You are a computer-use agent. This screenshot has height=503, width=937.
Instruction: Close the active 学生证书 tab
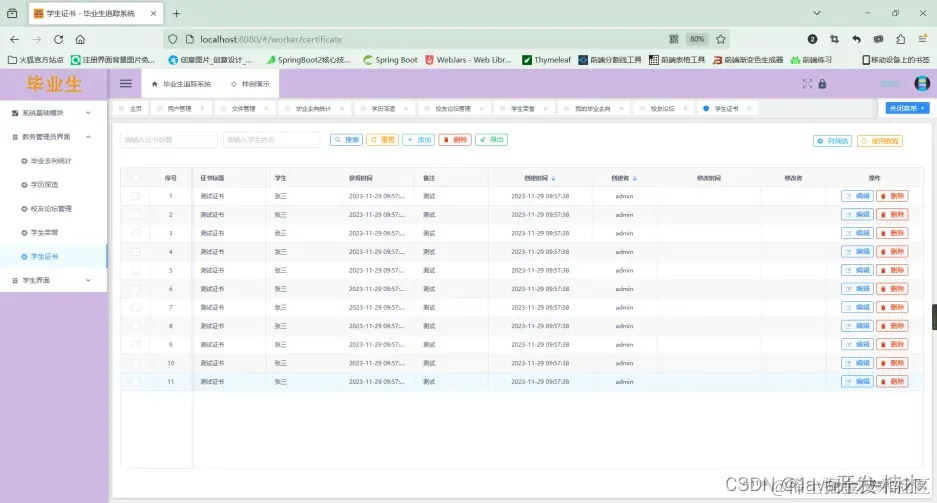(x=749, y=109)
